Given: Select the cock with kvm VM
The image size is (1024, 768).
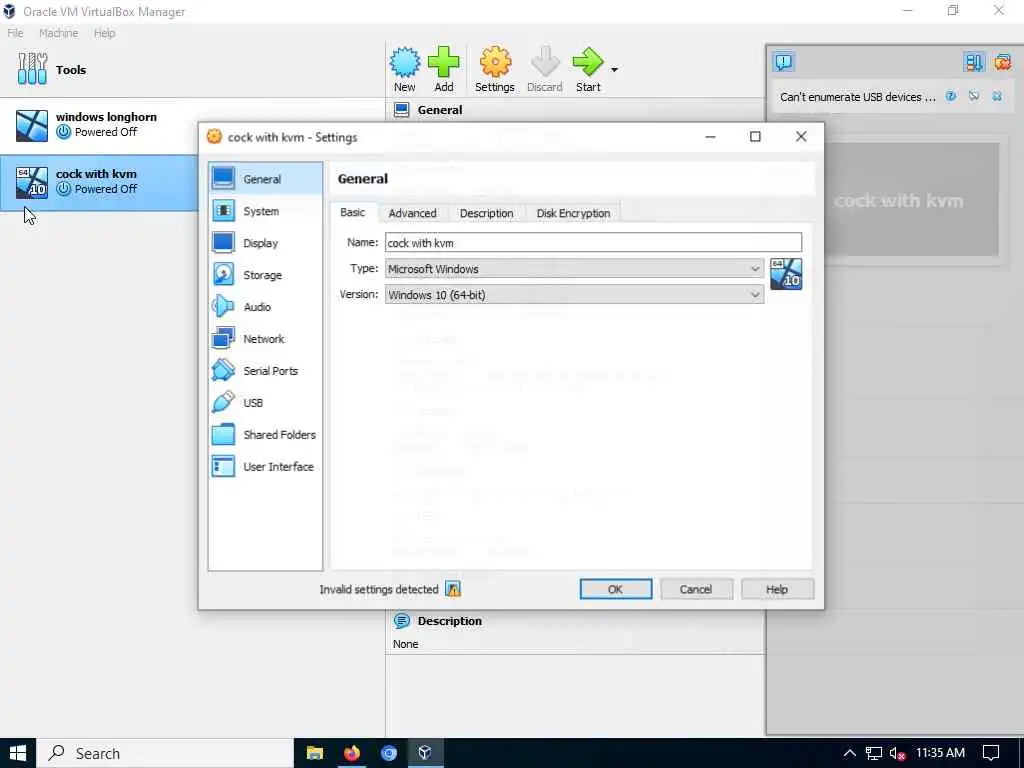Looking at the screenshot, I should click(x=99, y=182).
